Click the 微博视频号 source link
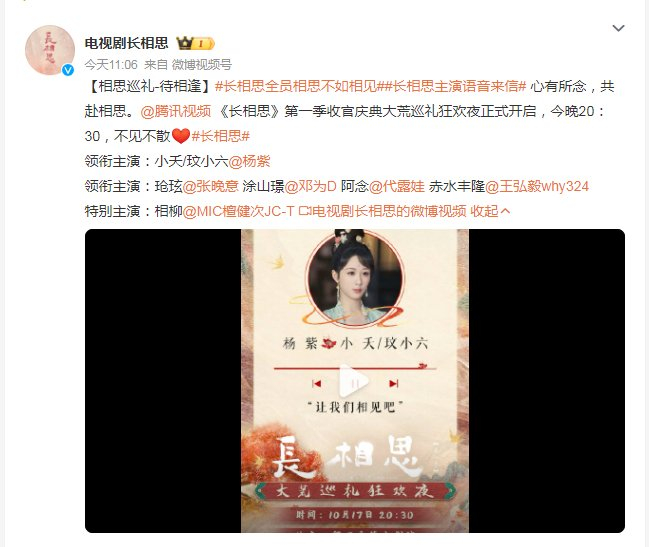649x547 pixels. (x=202, y=65)
